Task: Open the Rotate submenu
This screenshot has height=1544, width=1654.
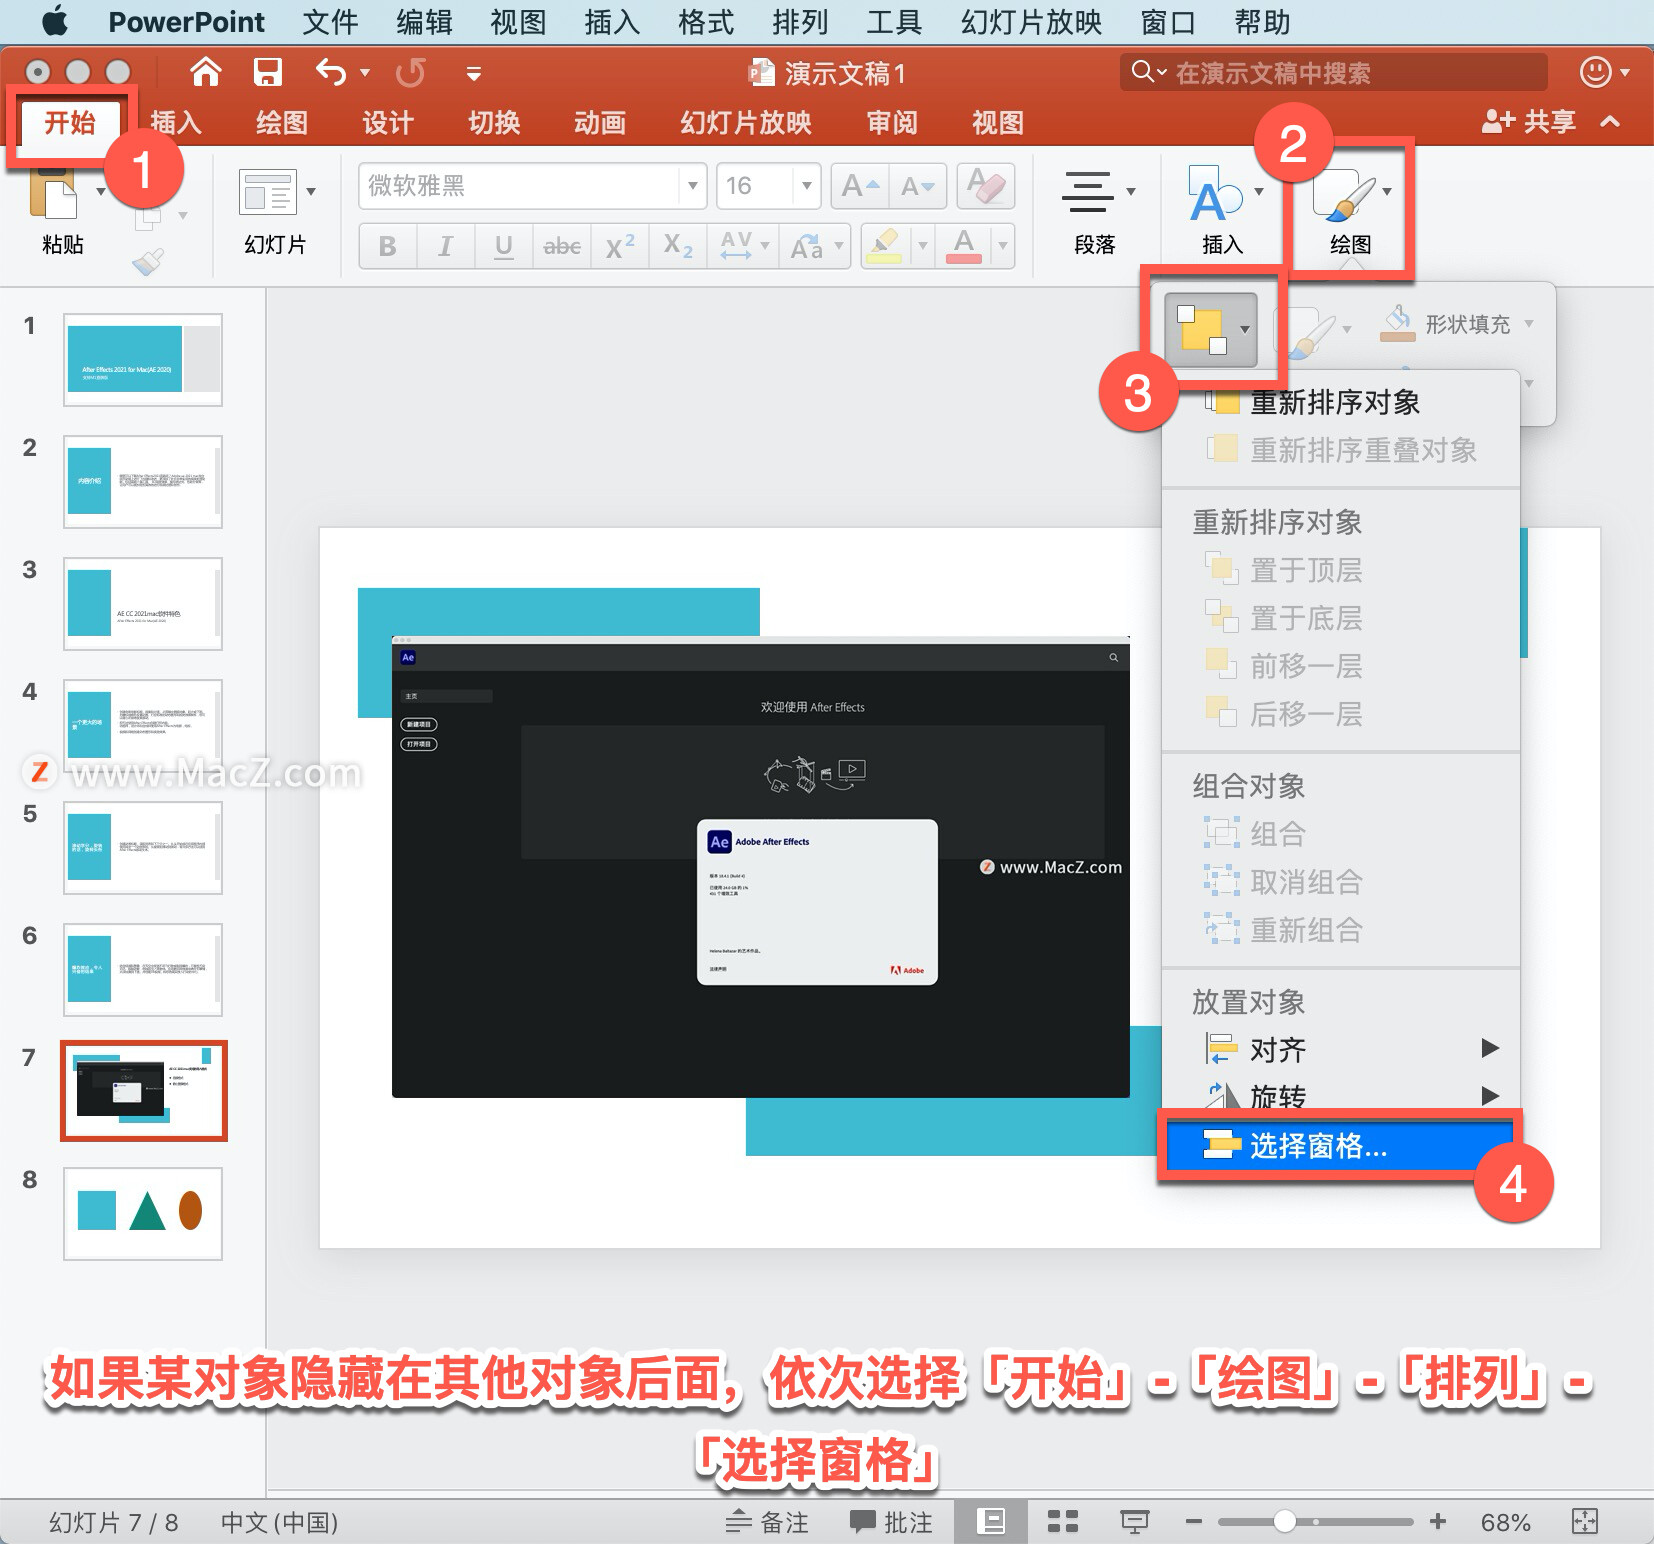Action: 1342,1096
